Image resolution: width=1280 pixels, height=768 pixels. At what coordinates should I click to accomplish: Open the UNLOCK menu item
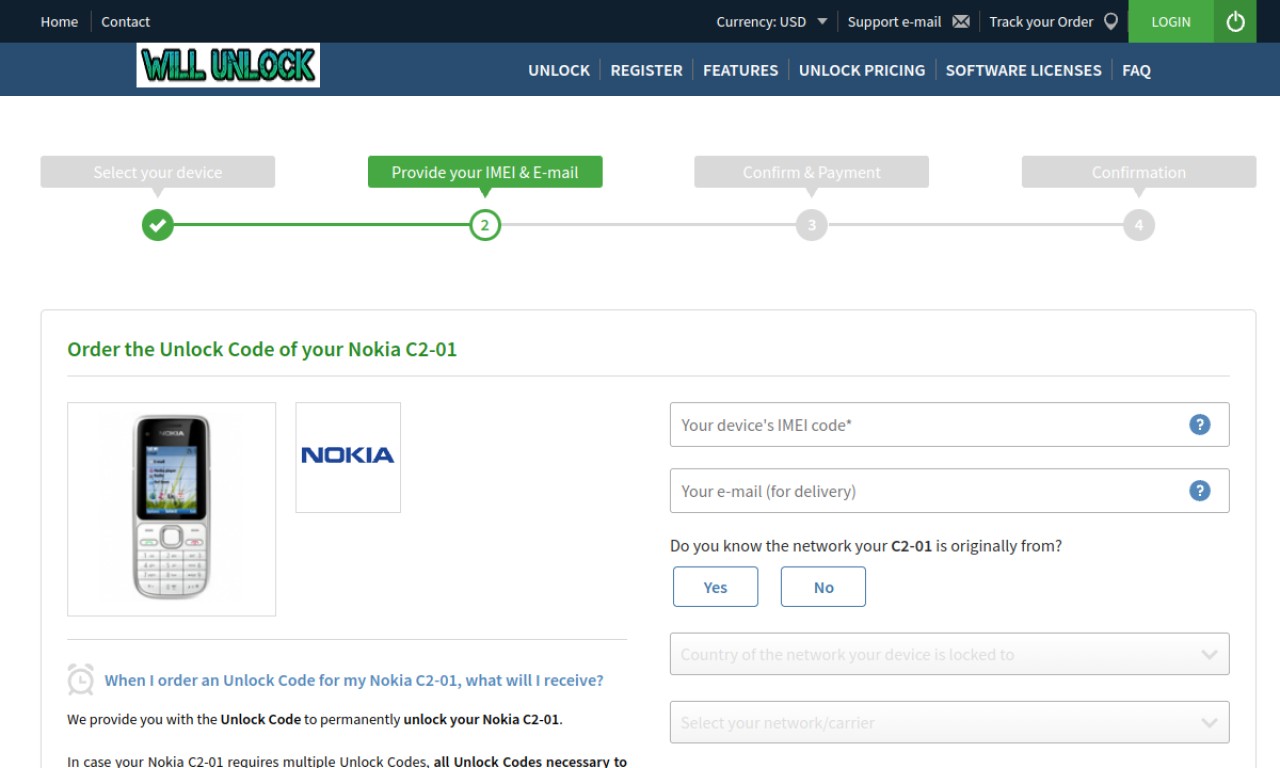(x=559, y=70)
